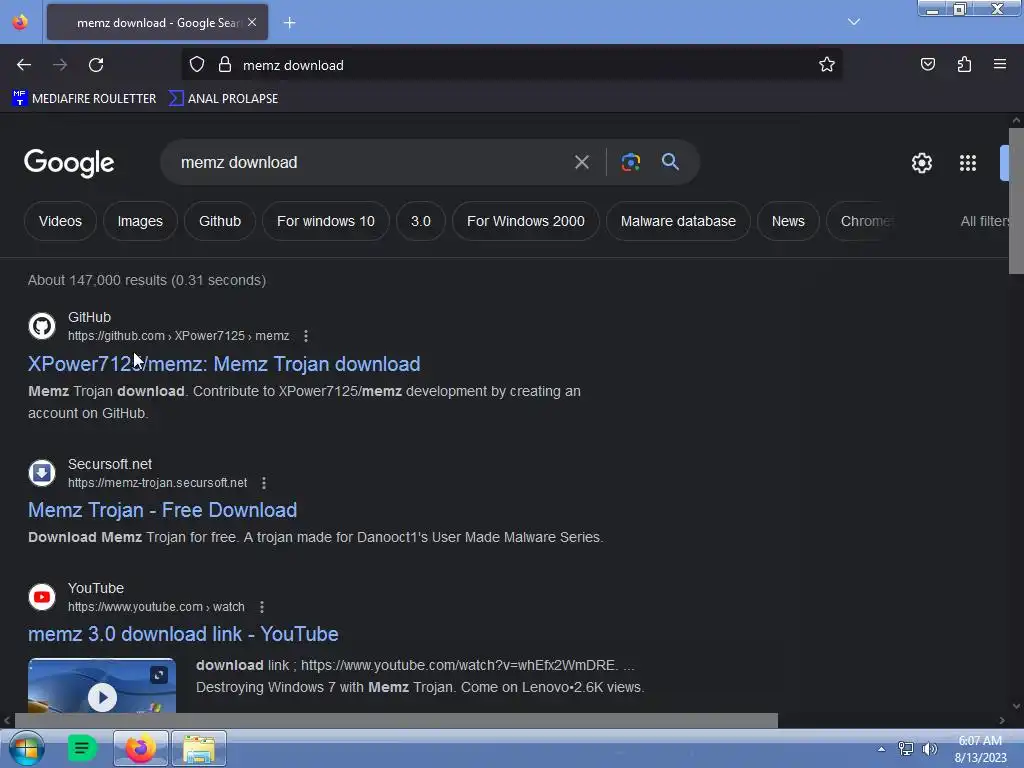
Task: Open the Firefox hamburger menu
Action: (x=1000, y=65)
